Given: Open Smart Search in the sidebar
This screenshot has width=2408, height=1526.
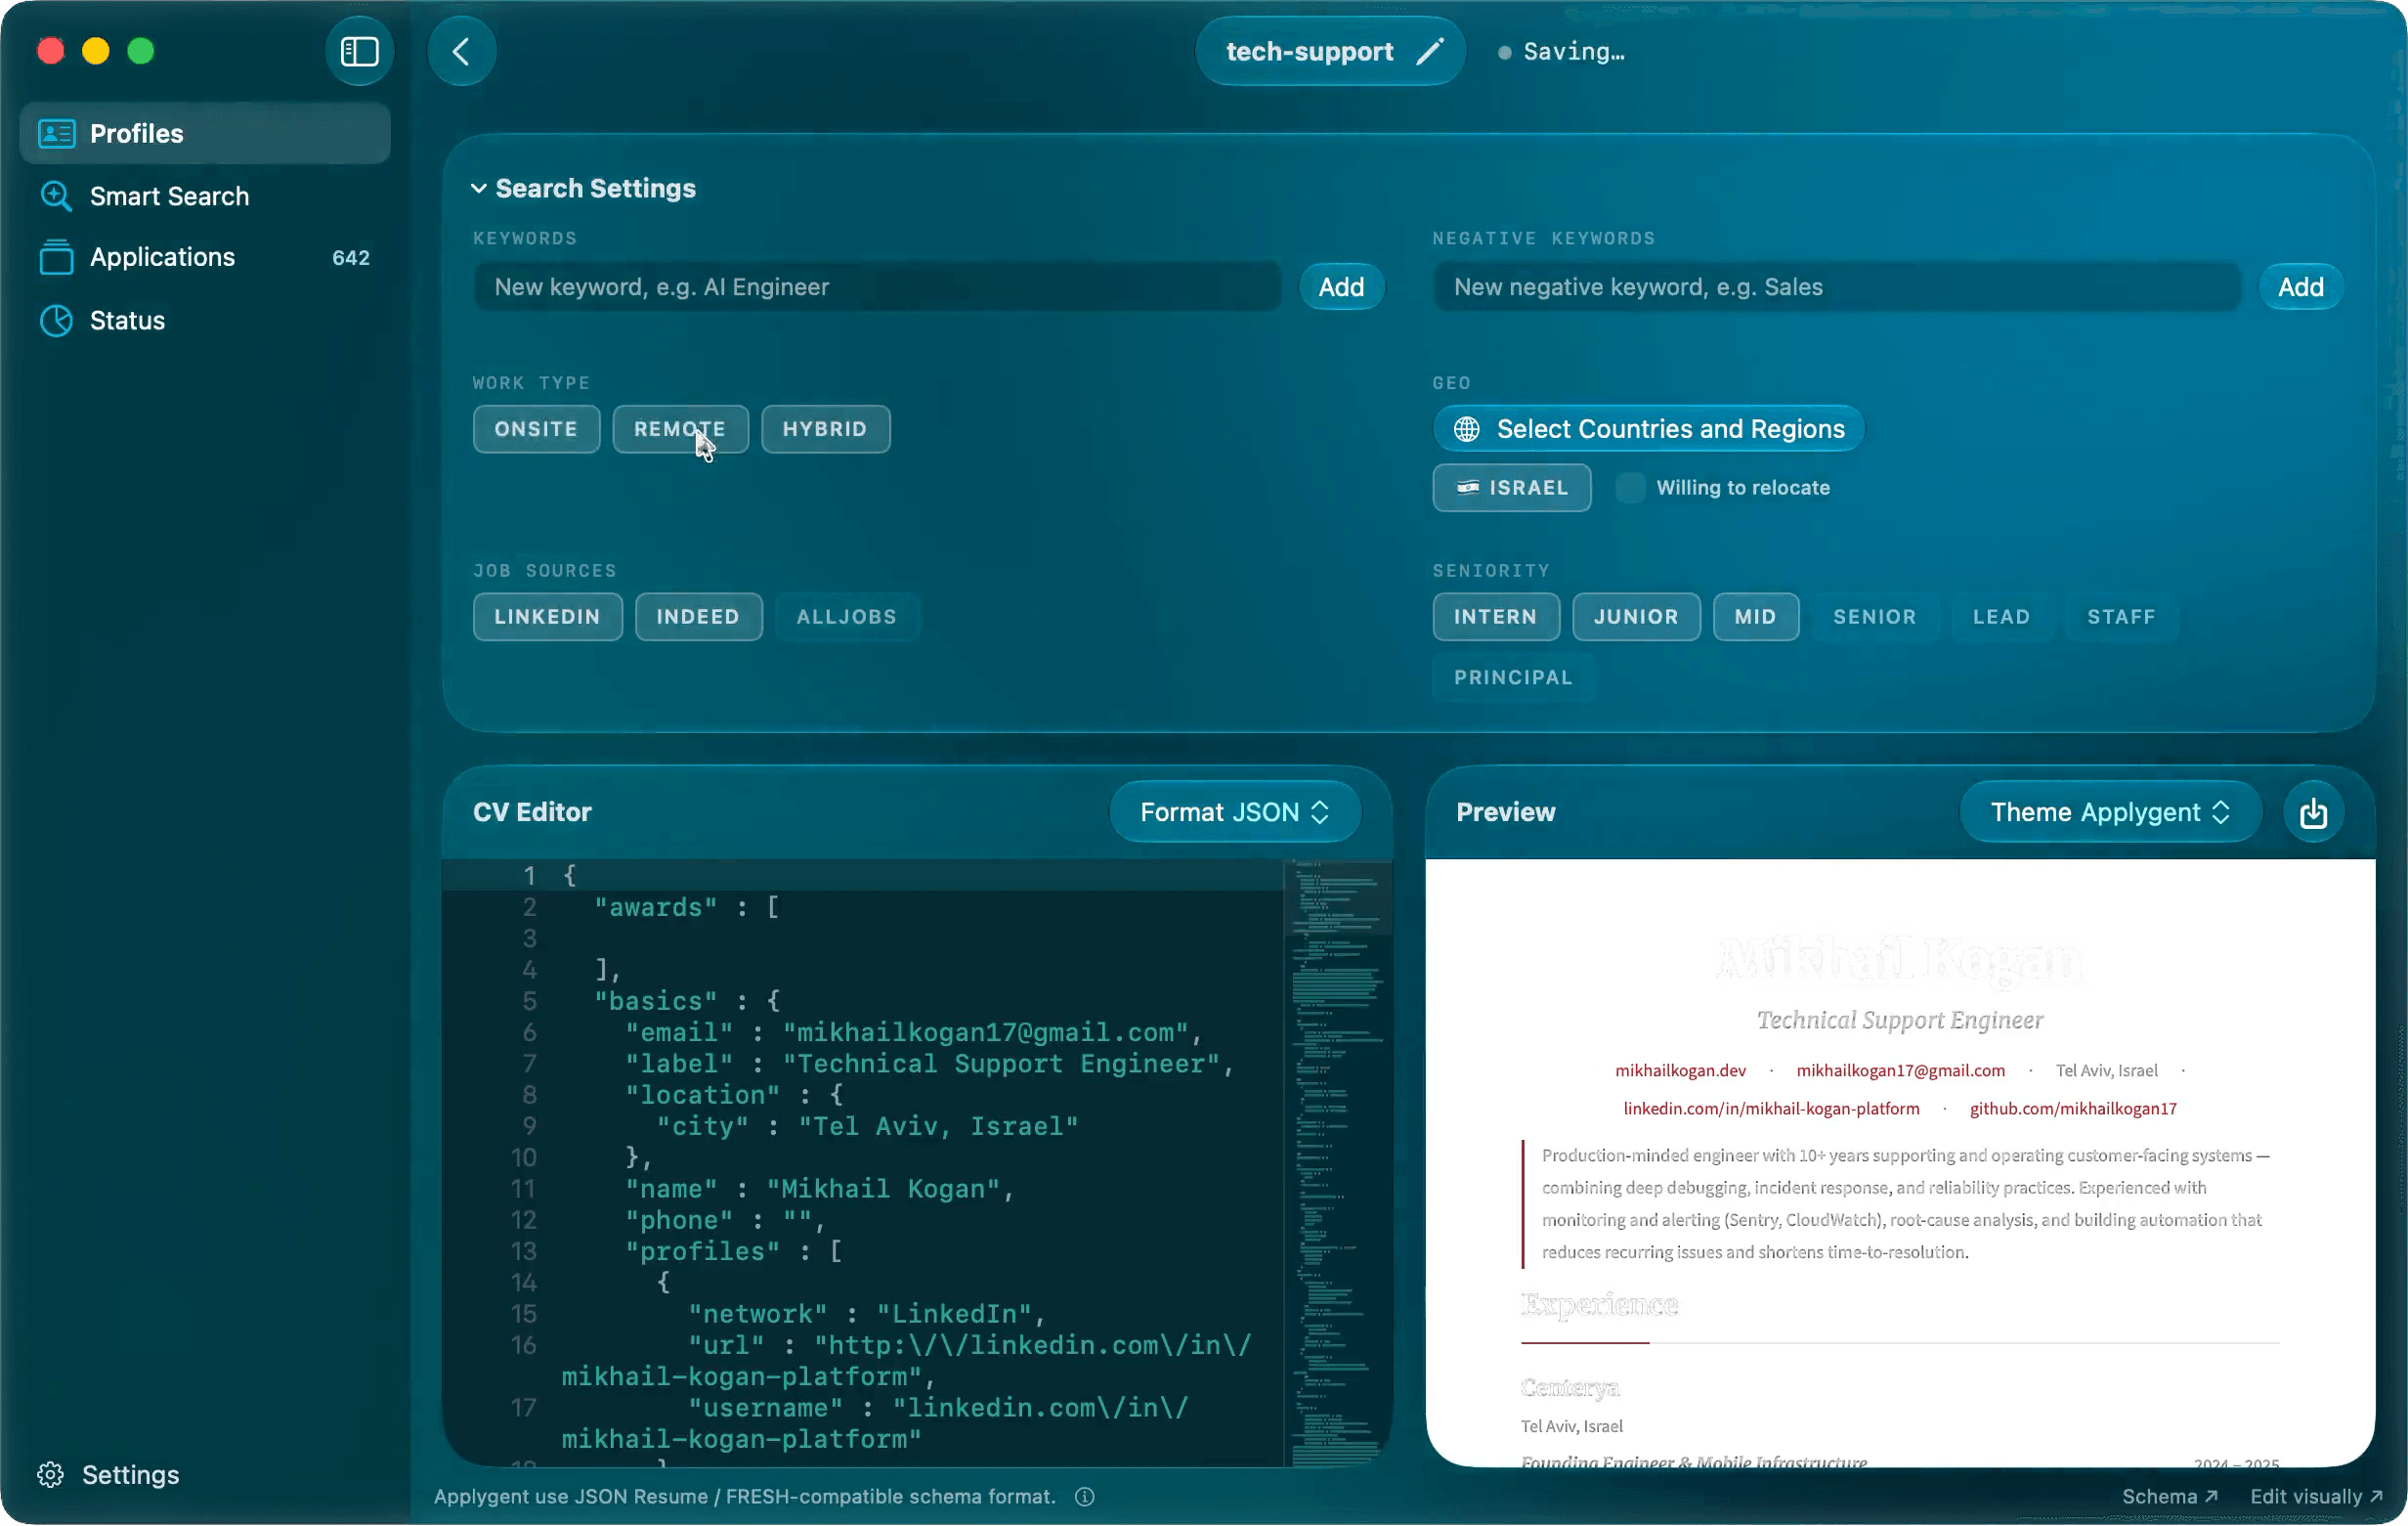Looking at the screenshot, I should [x=205, y=196].
